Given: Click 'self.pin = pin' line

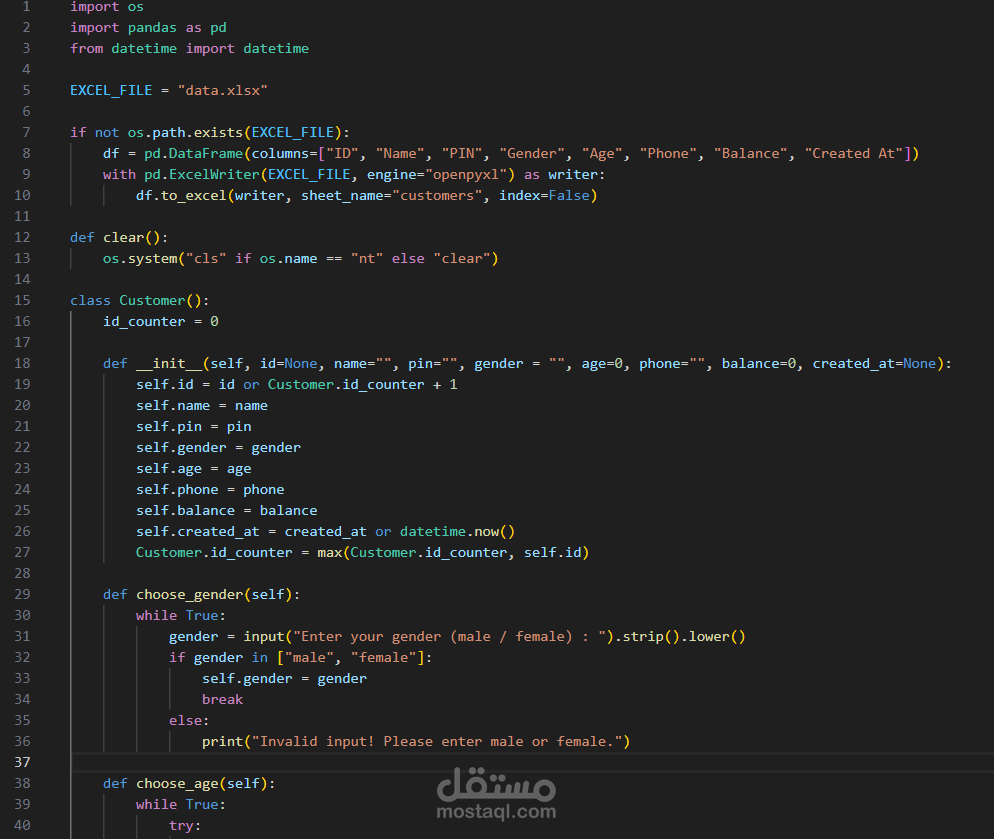Looking at the screenshot, I should pyautogui.click(x=193, y=426).
